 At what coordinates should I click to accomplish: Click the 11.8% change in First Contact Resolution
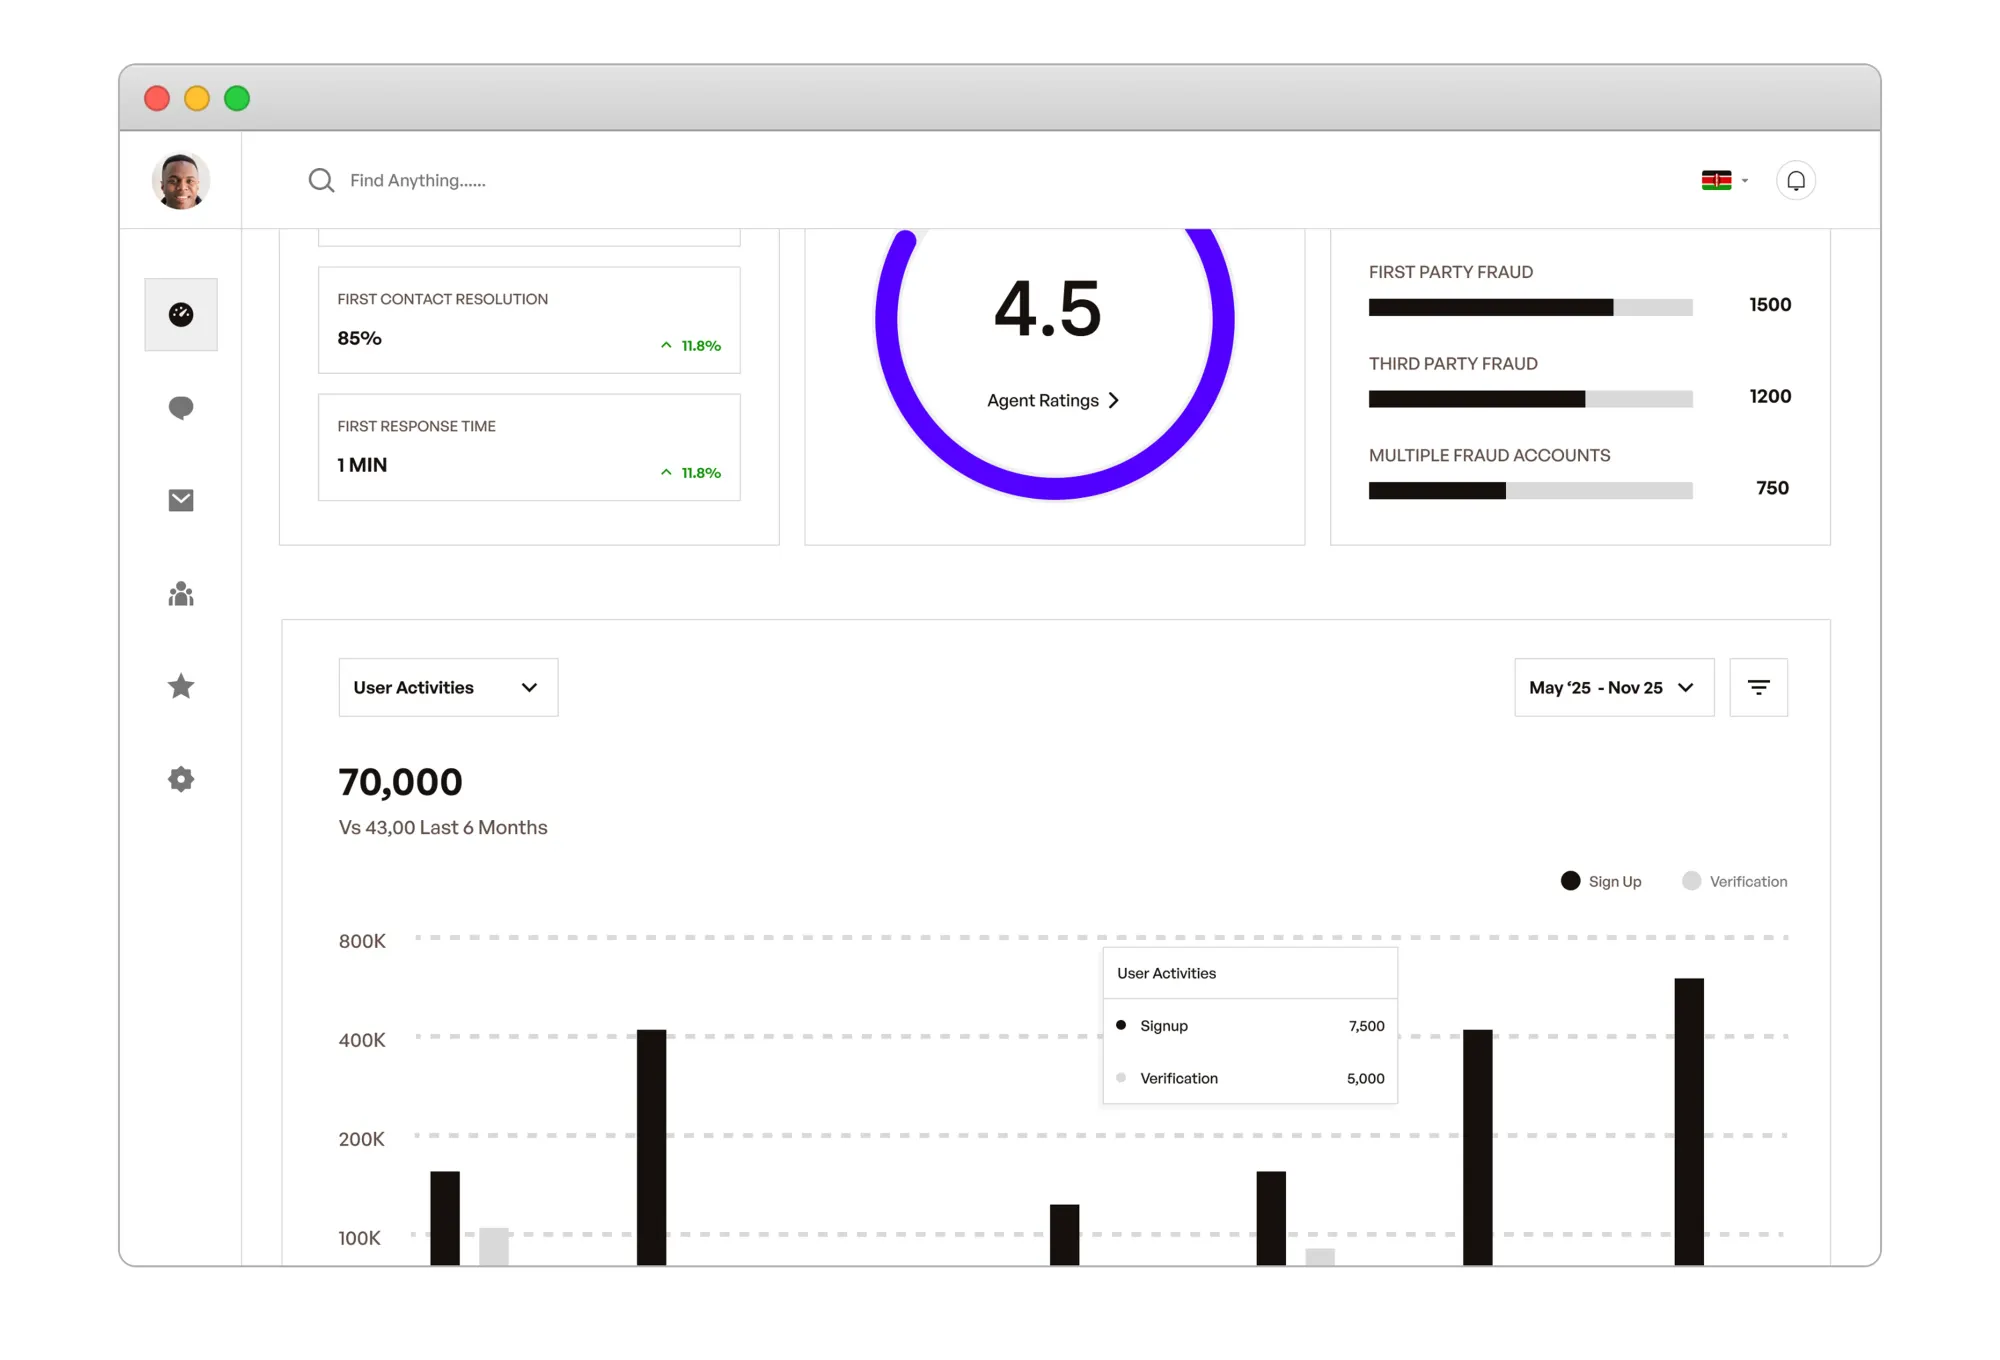tap(691, 345)
